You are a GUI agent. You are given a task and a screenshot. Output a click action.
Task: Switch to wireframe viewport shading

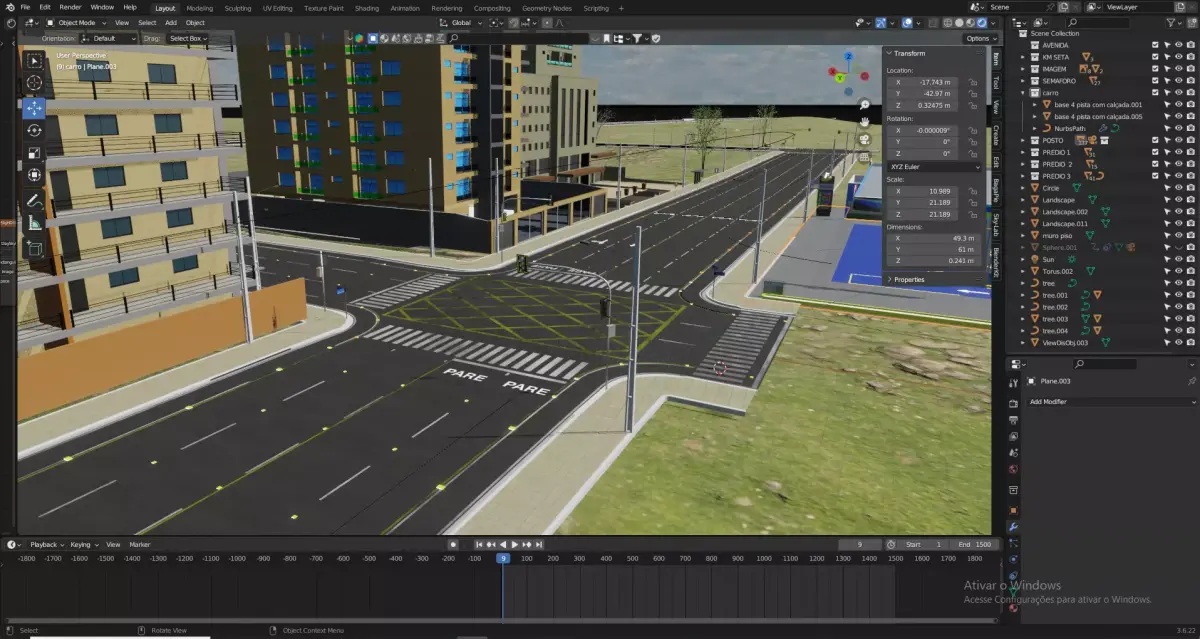click(x=947, y=22)
